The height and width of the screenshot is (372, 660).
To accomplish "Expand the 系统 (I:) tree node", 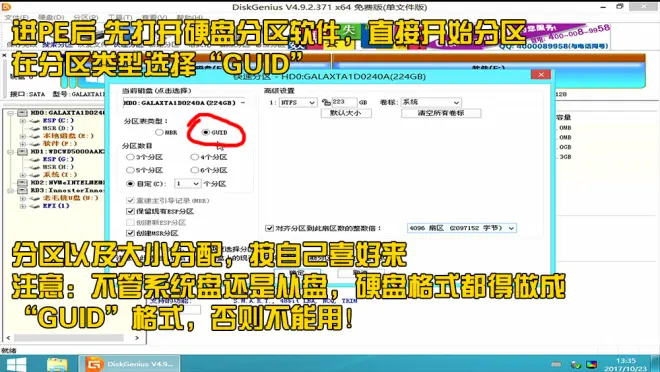I will click(x=23, y=175).
